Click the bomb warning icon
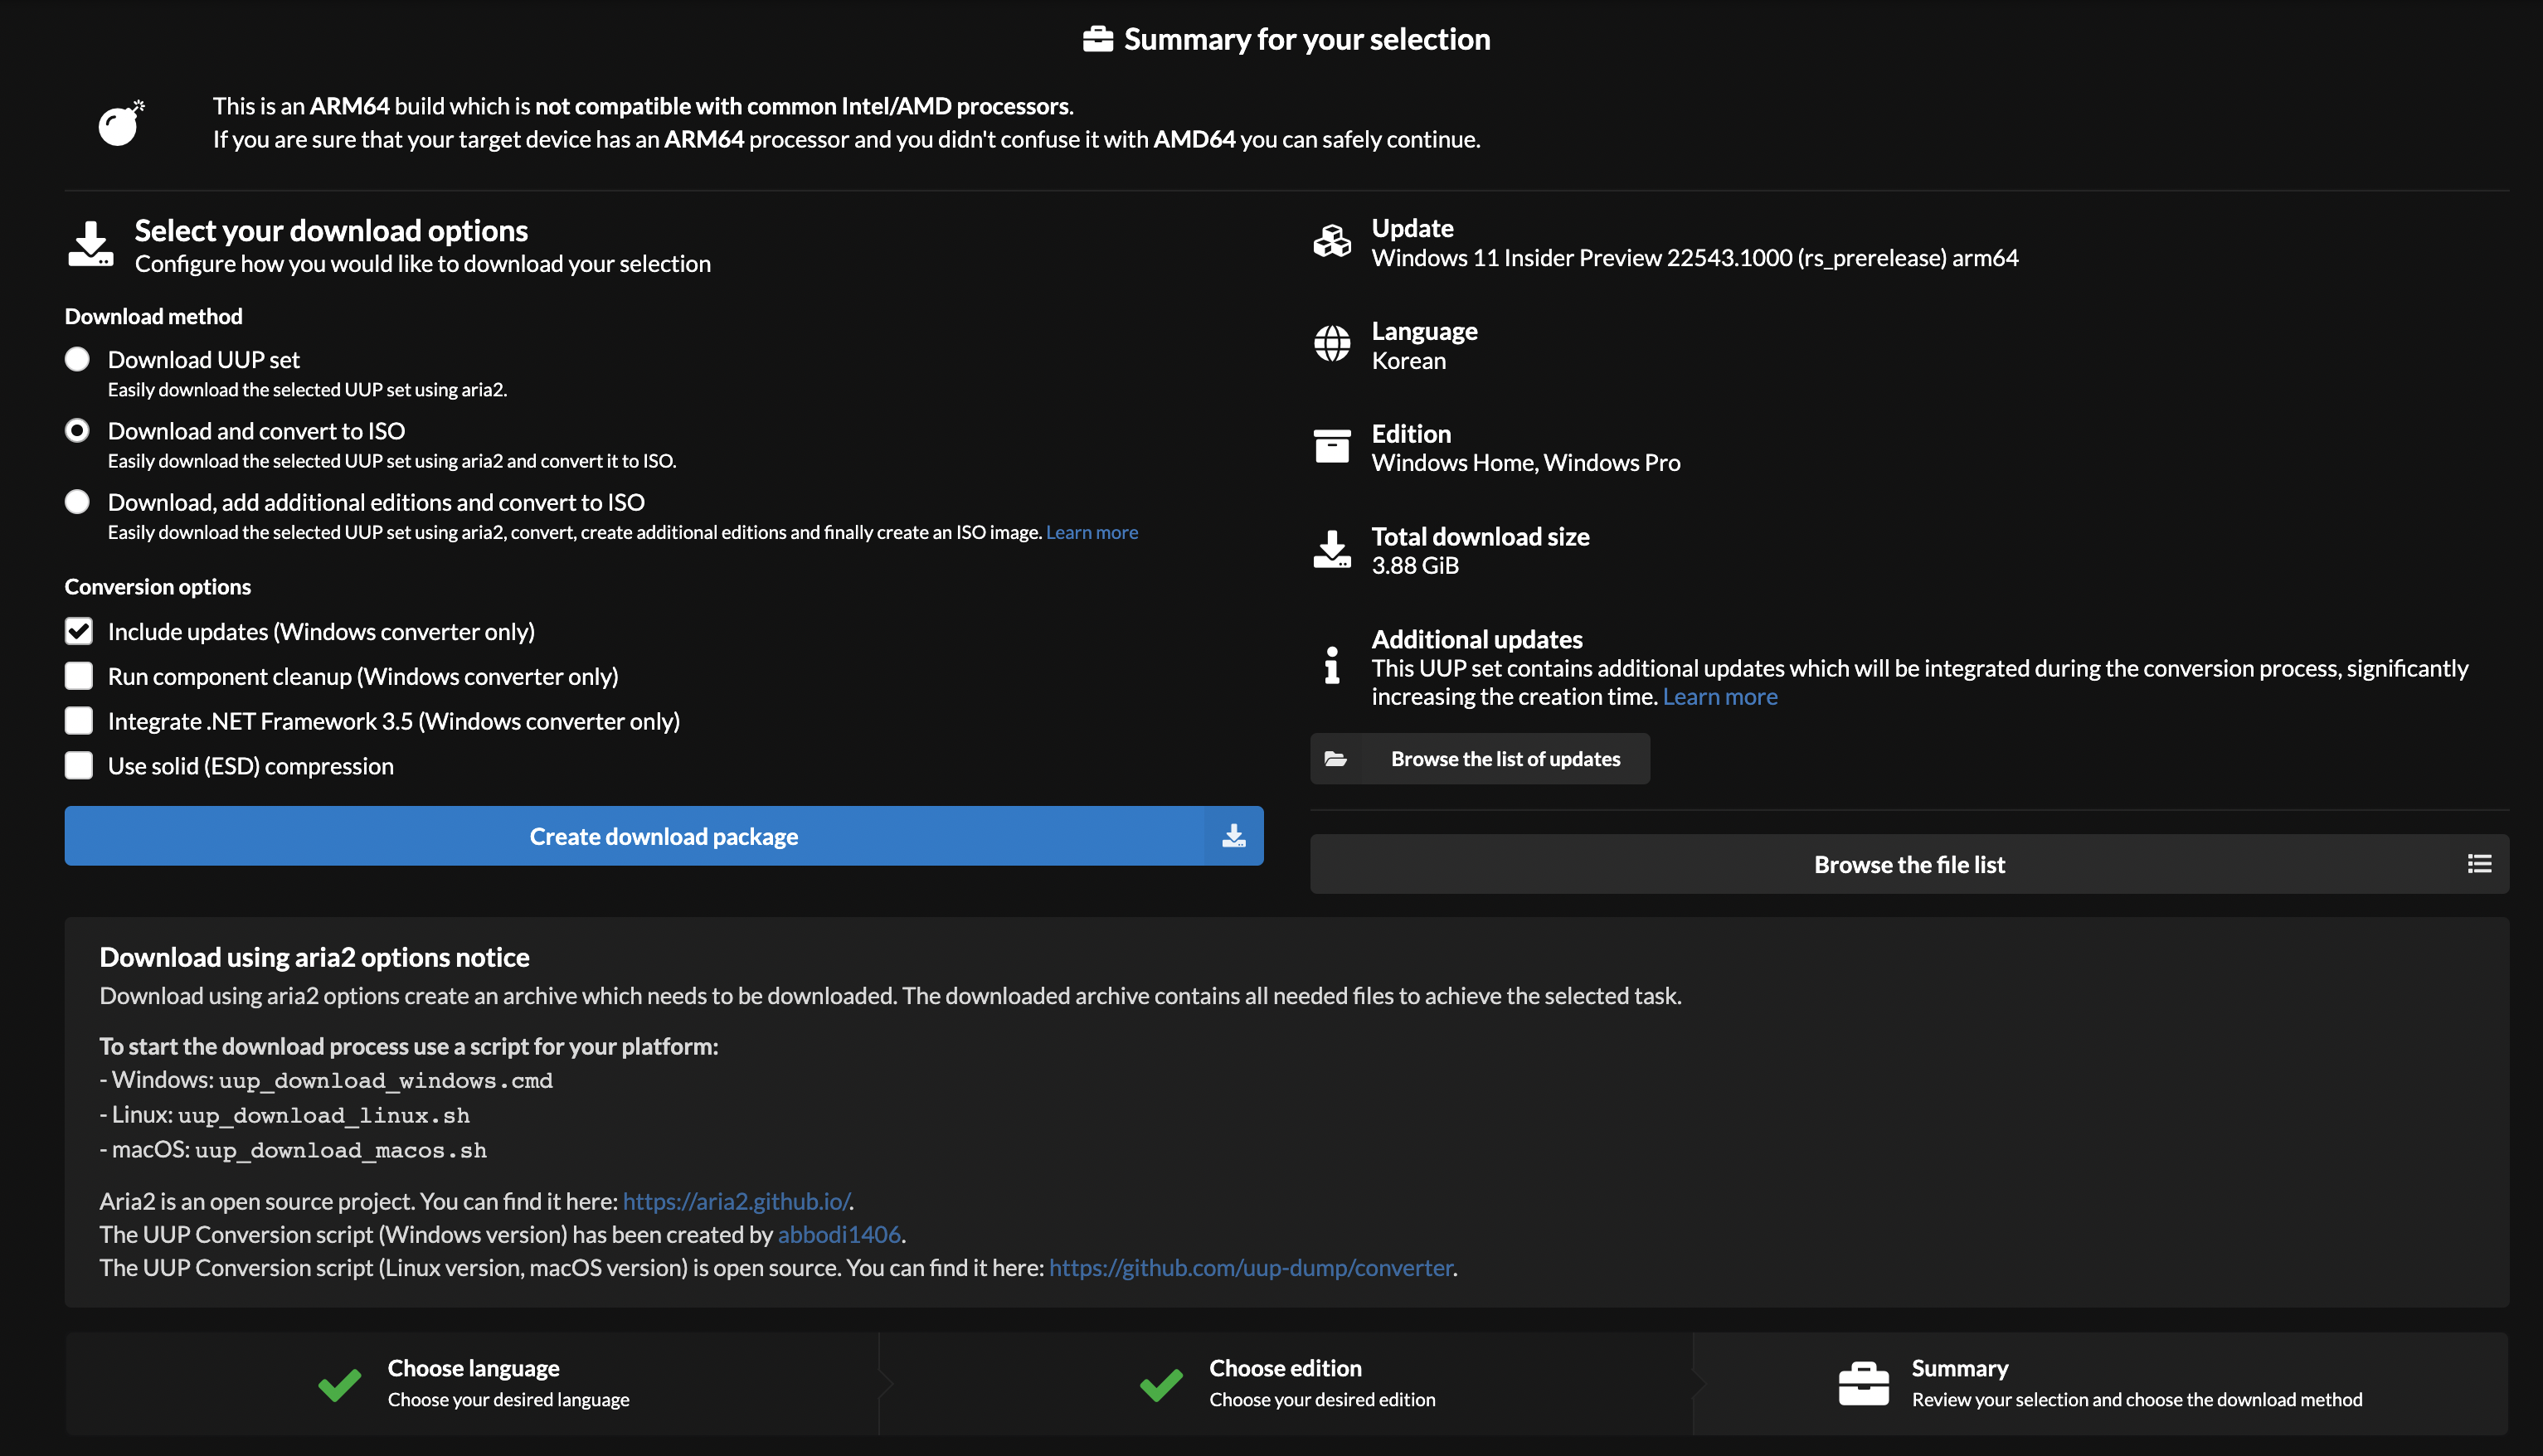Image resolution: width=2543 pixels, height=1456 pixels. pyautogui.click(x=121, y=123)
